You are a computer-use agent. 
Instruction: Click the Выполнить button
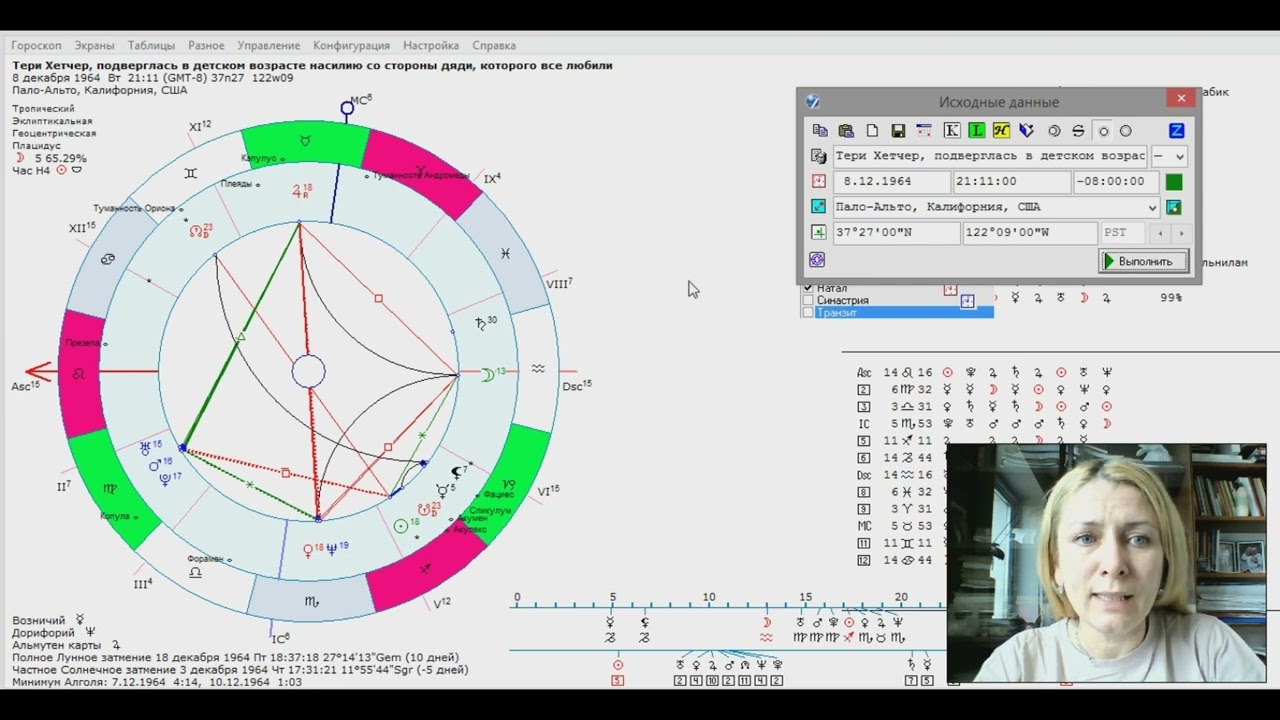(x=1144, y=261)
